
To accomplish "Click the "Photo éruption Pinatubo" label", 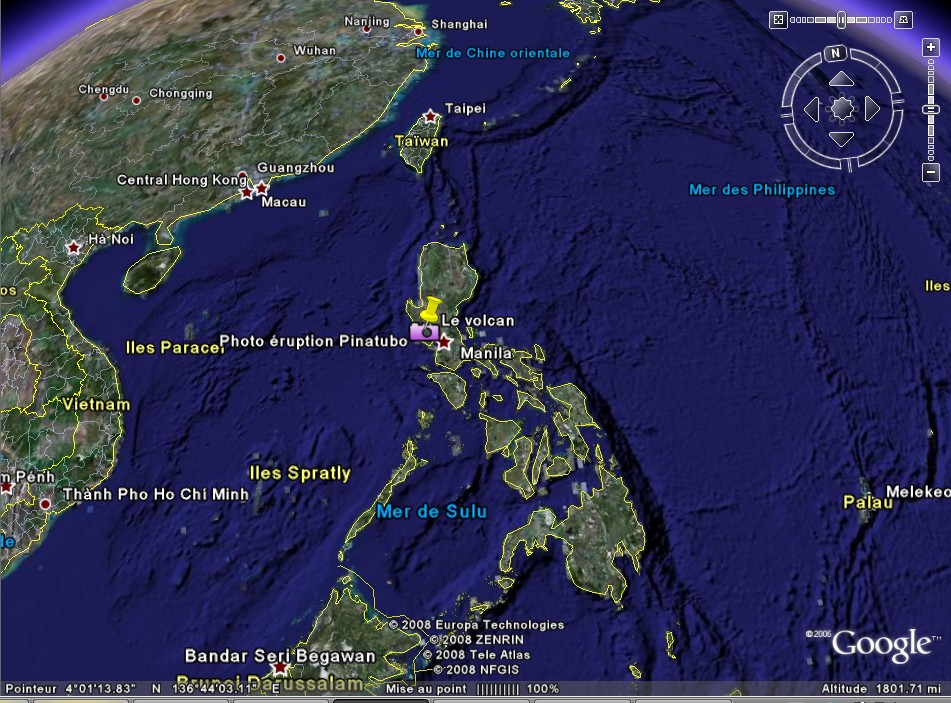I will point(313,341).
